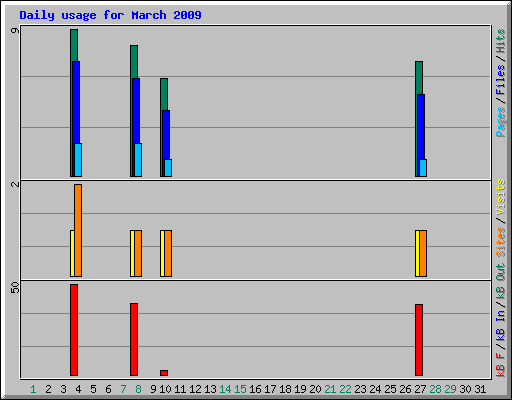Click the yellow Visits bar for day 4

click(x=72, y=253)
